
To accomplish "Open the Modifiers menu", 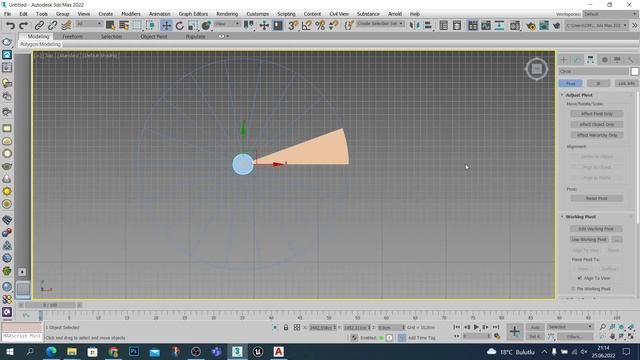I will pos(131,14).
